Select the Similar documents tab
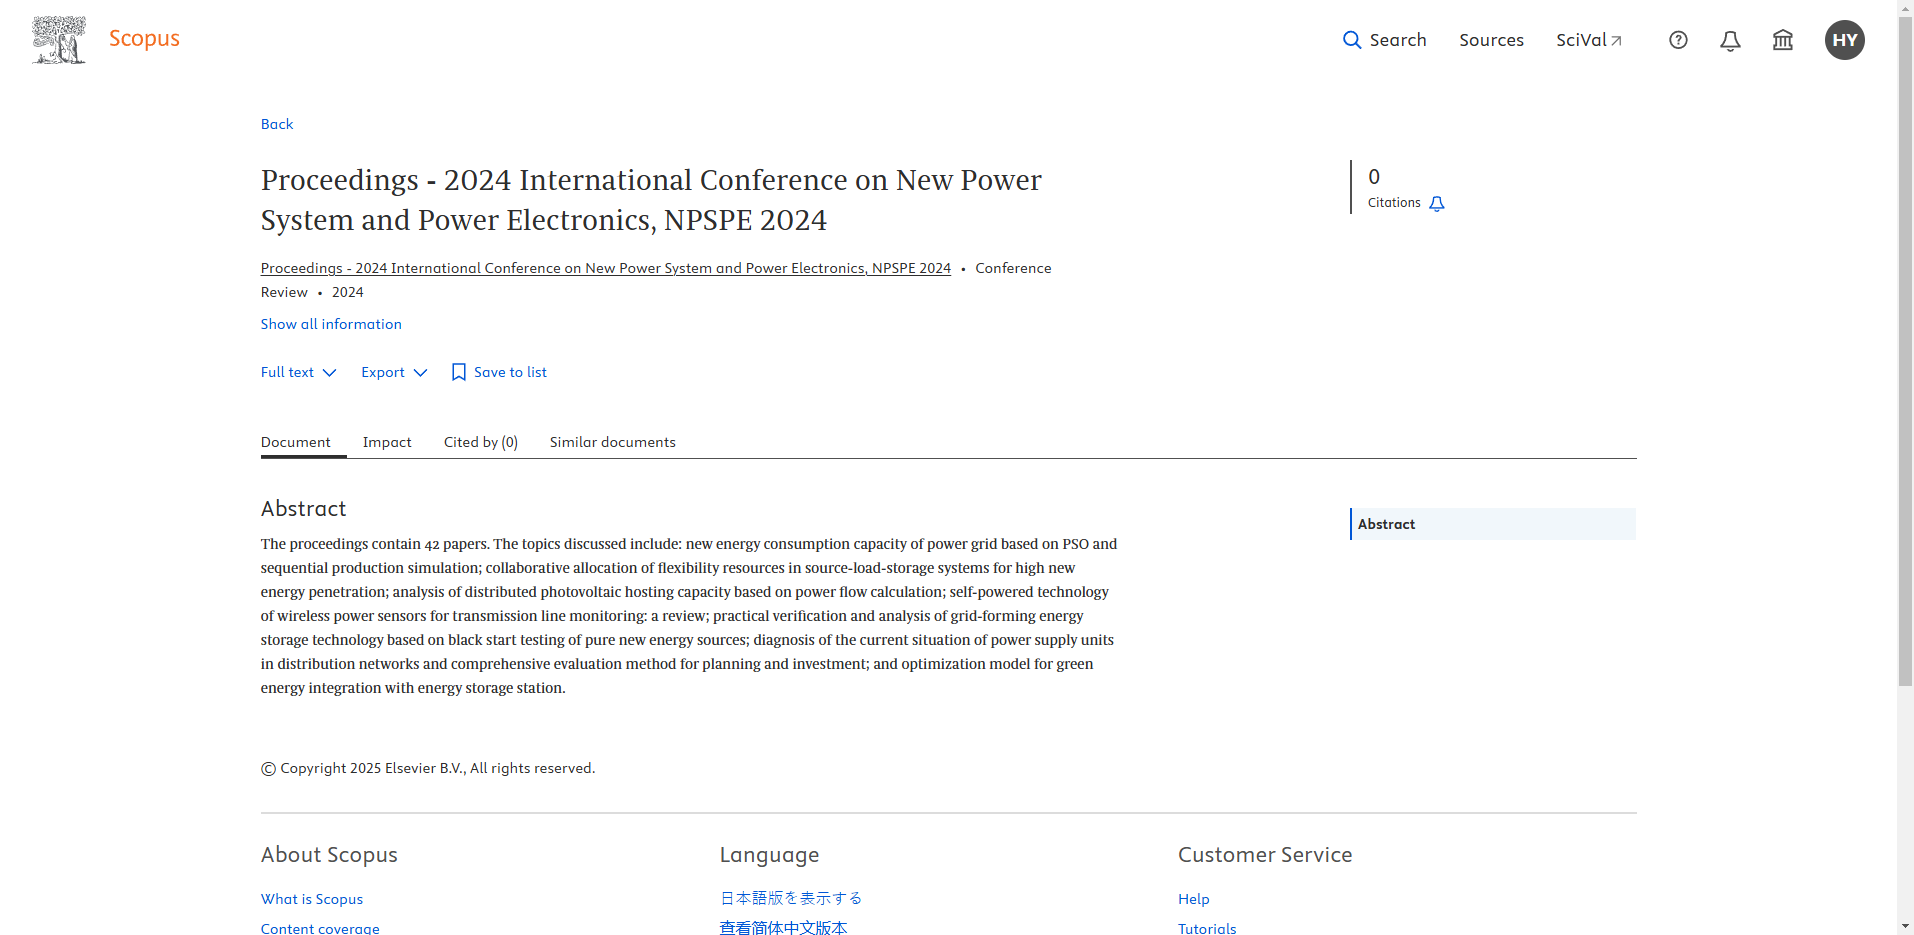The image size is (1914, 935). tap(612, 442)
